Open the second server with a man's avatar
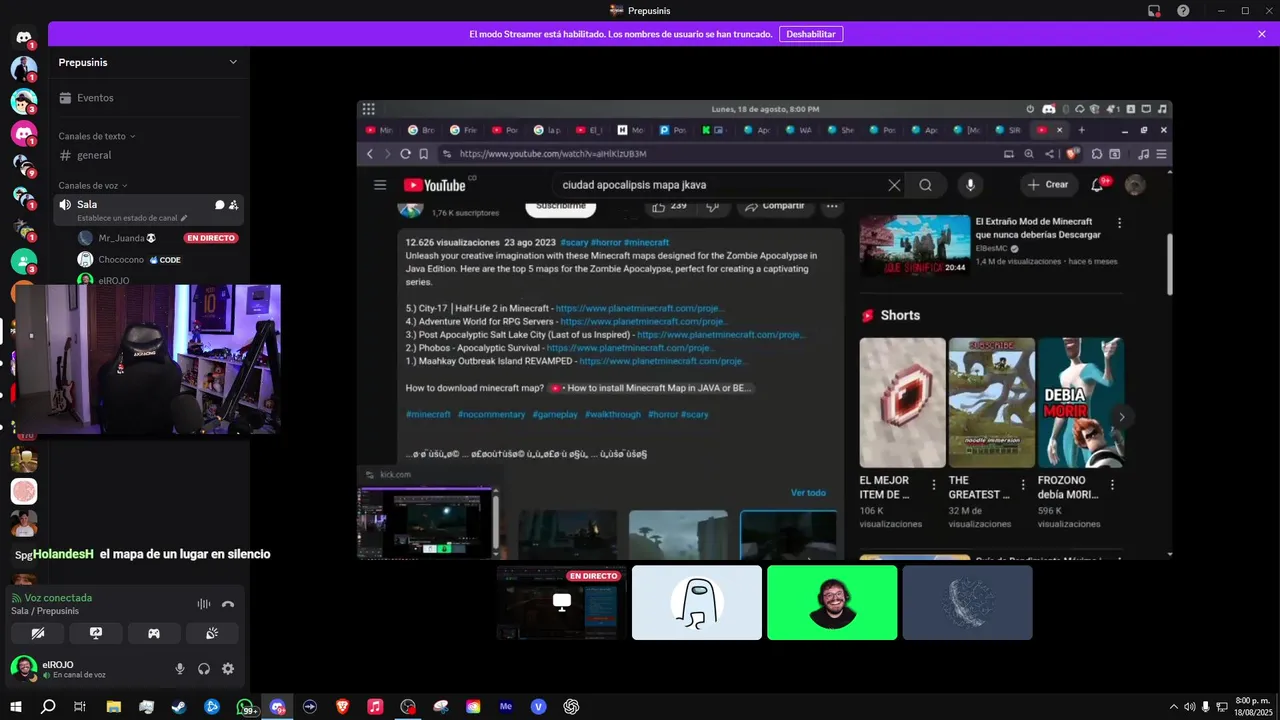Screen dimensions: 1280x720 pyautogui.click(x=24, y=69)
